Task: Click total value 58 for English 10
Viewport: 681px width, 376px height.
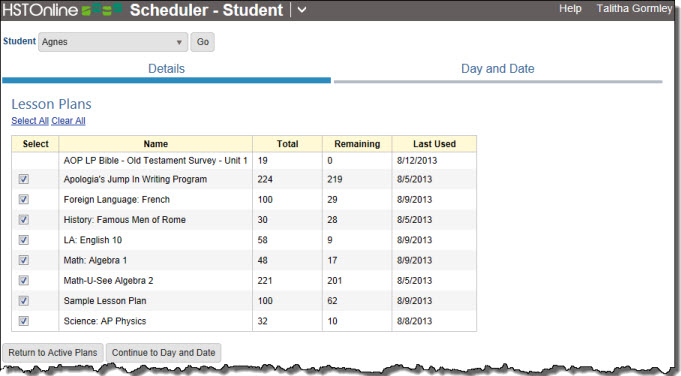Action: pos(262,240)
